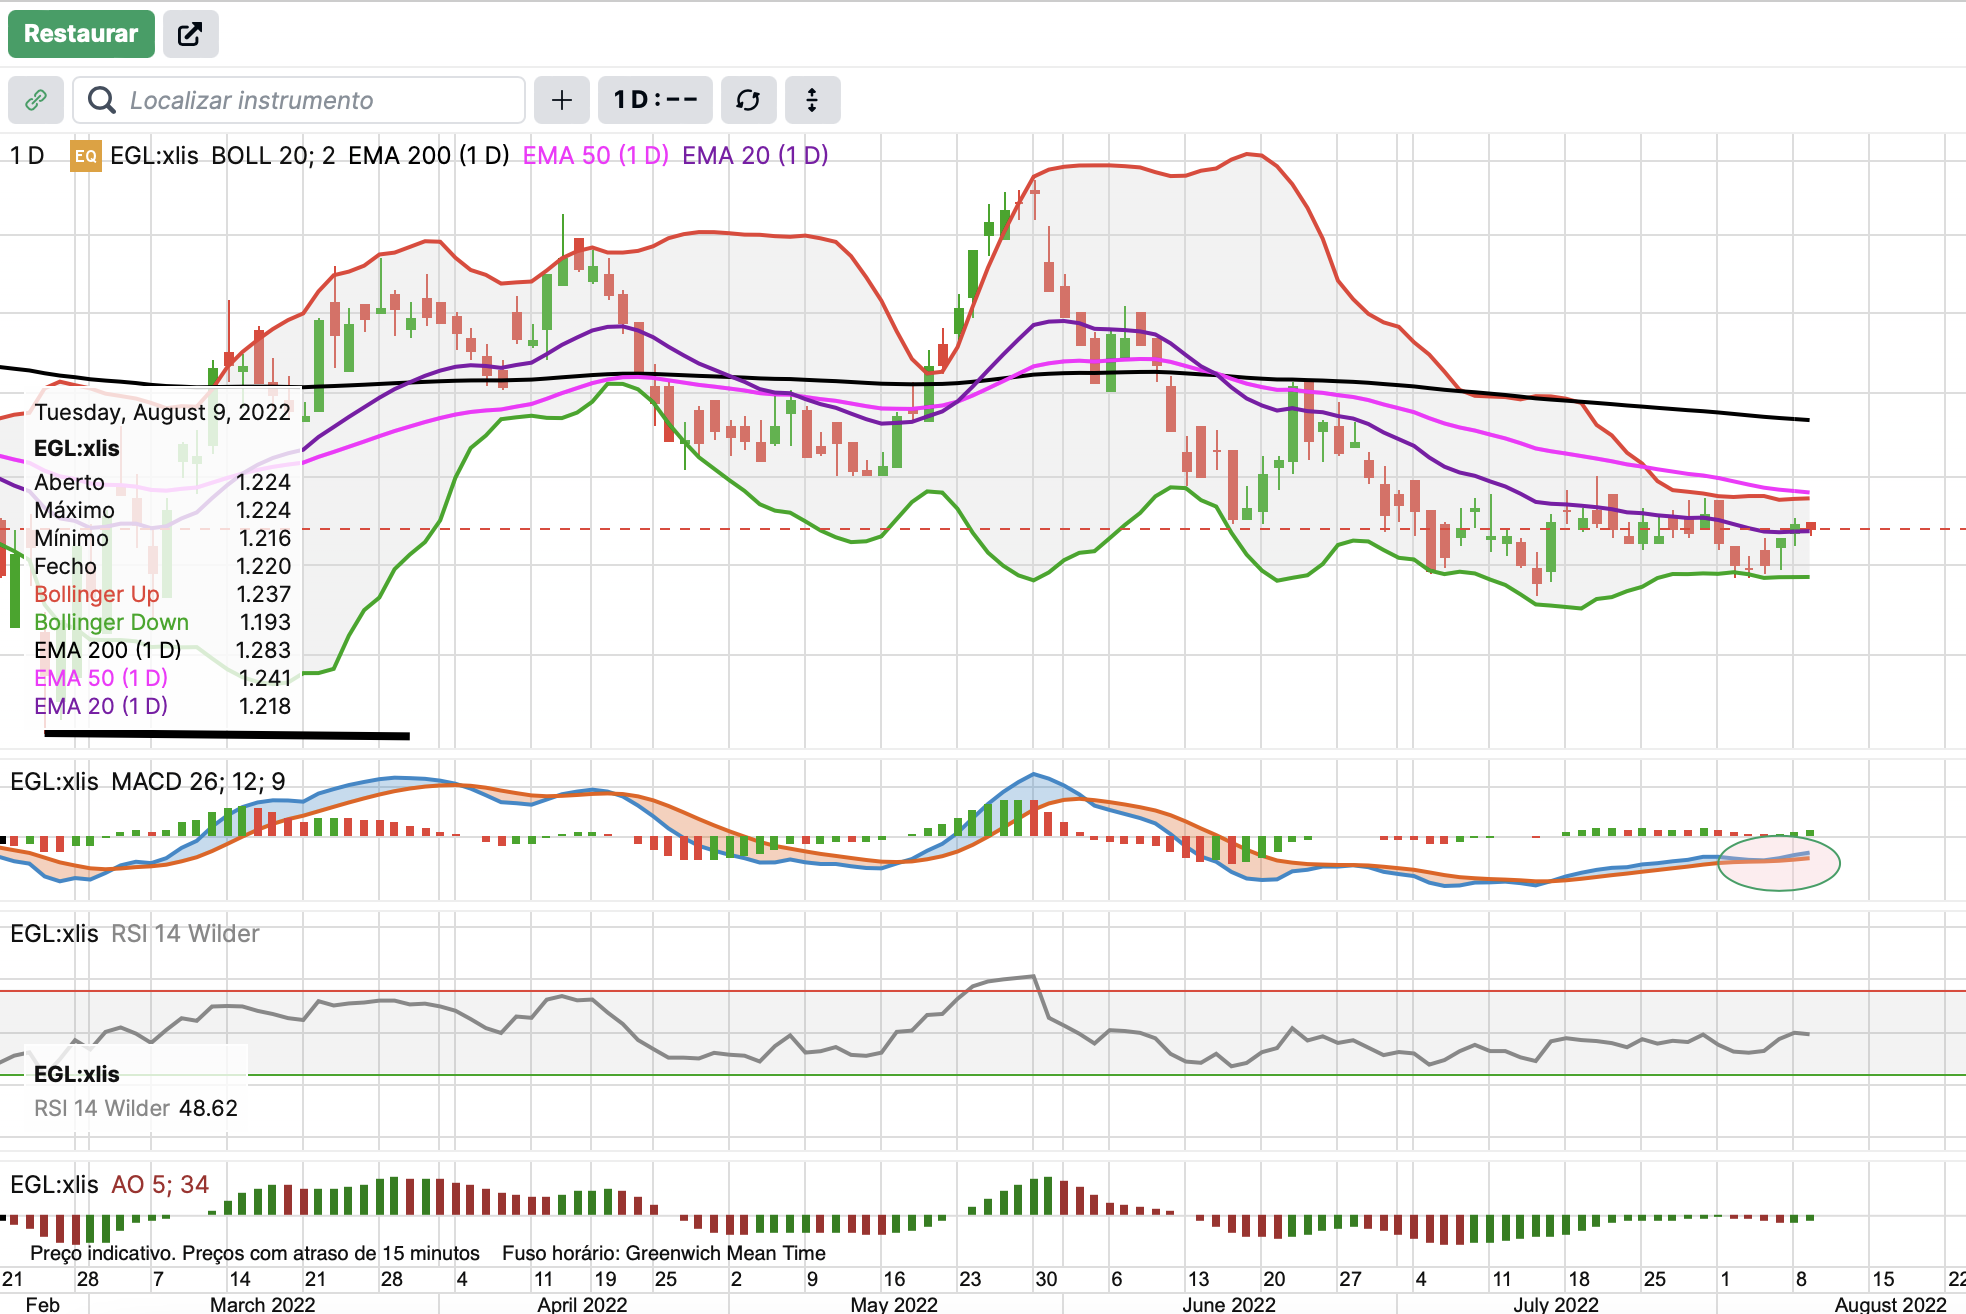Select the EMA 20 (1 D) legend label

755,156
